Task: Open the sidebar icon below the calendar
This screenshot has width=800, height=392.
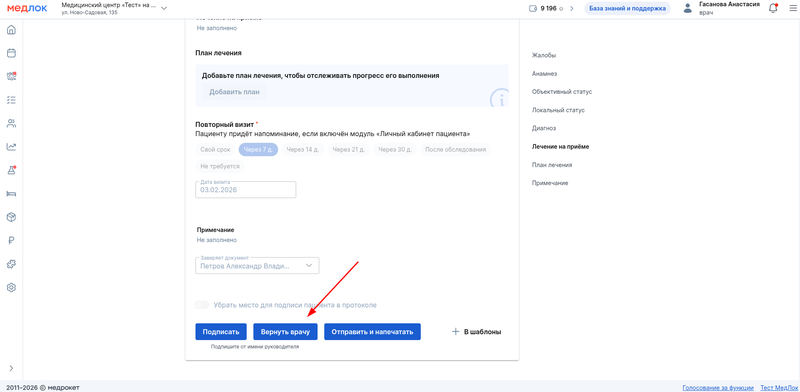Action: [11, 77]
